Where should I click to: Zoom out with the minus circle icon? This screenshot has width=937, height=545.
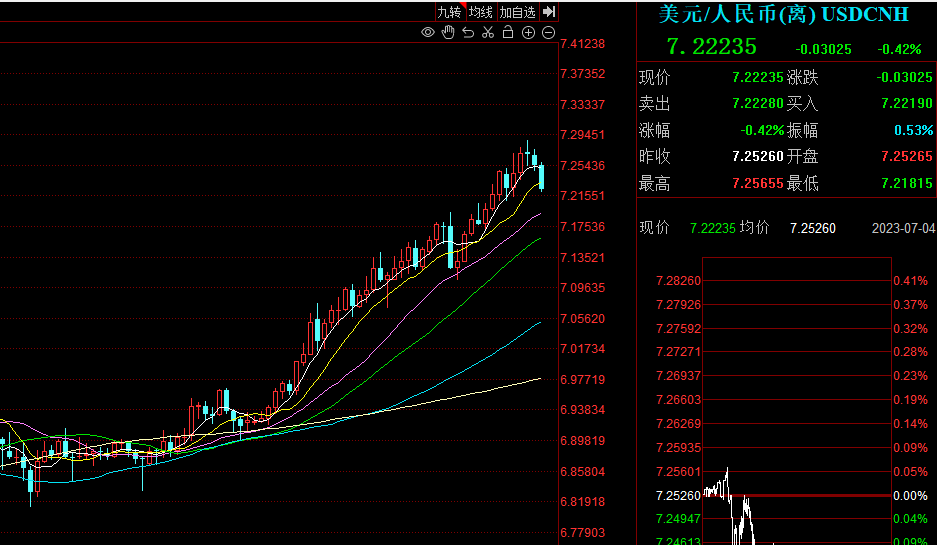pyautogui.click(x=549, y=32)
